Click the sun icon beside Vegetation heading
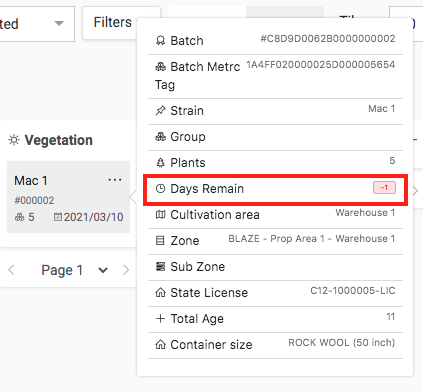Screen dimensions: 423x392 click(x=14, y=140)
